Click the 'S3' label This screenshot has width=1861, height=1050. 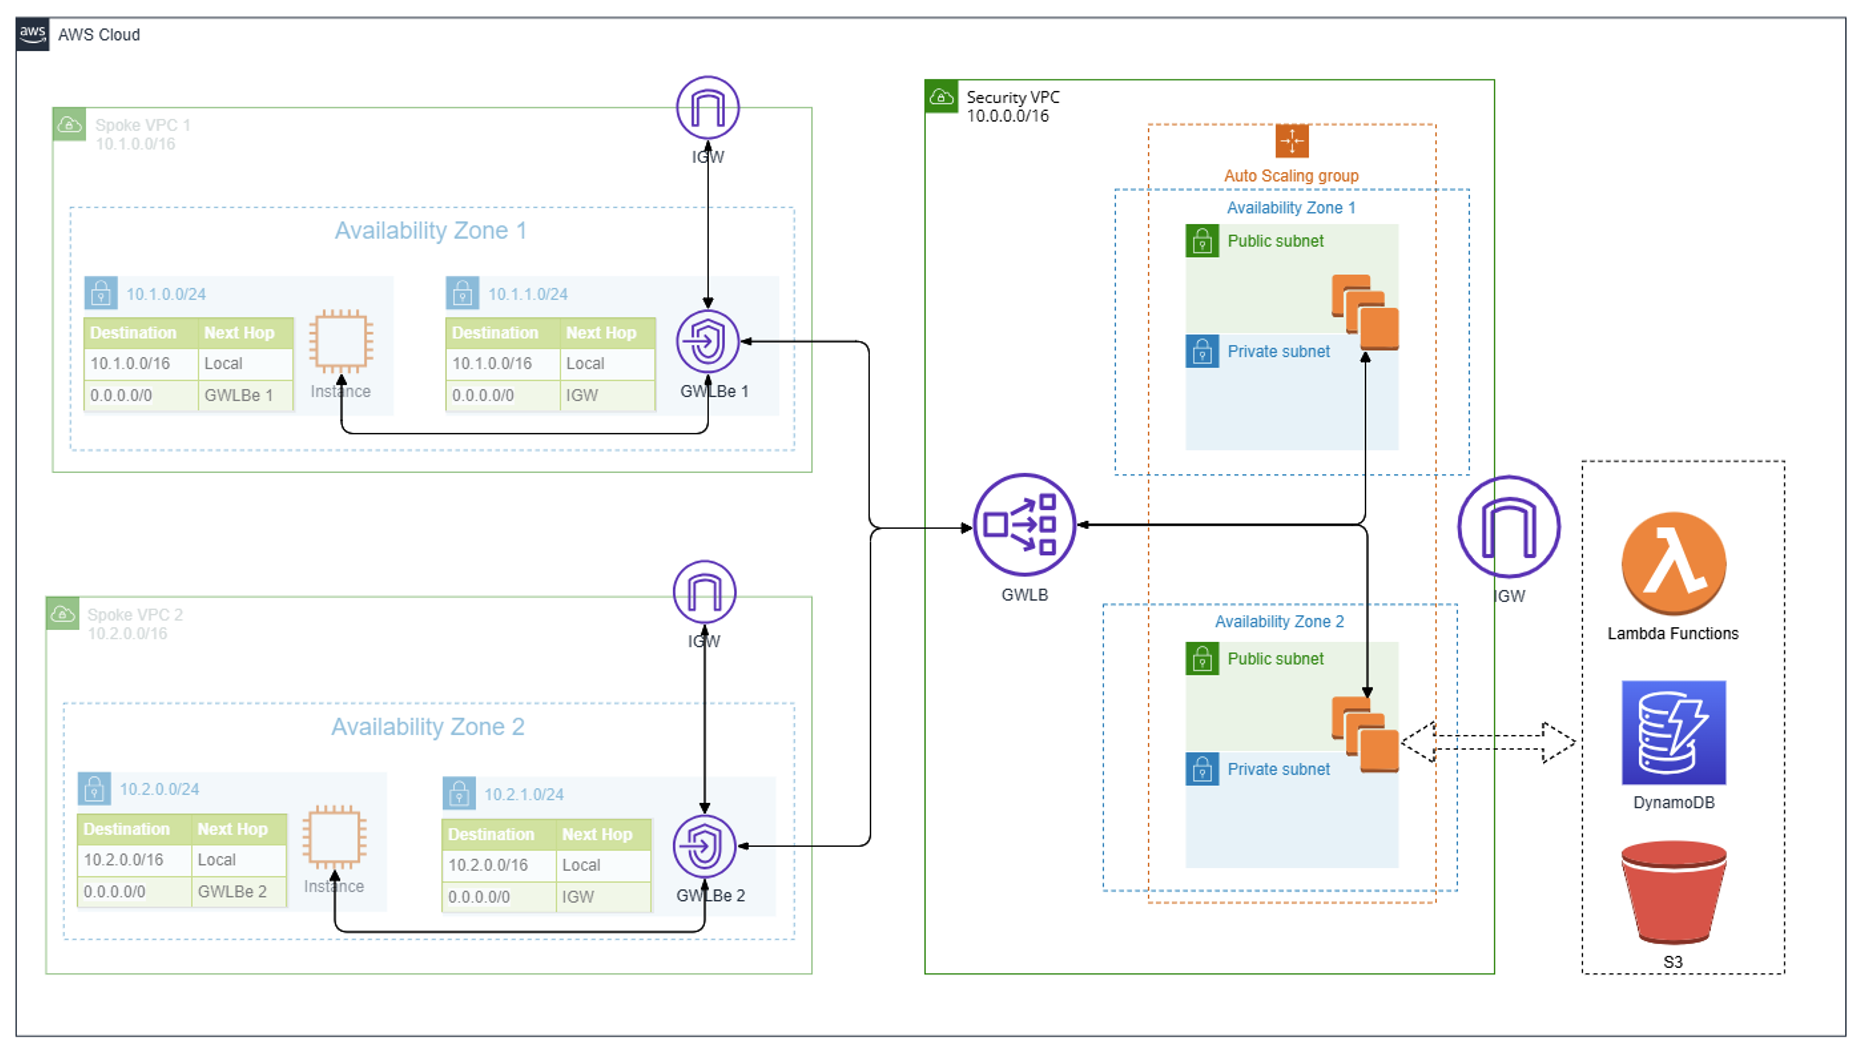(1673, 962)
